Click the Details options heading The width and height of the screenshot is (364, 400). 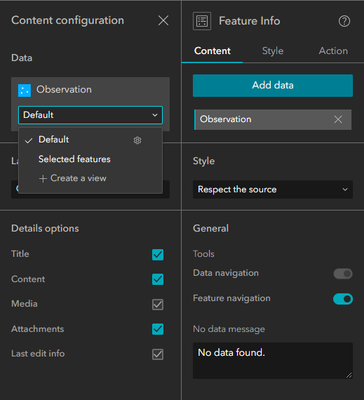[45, 229]
